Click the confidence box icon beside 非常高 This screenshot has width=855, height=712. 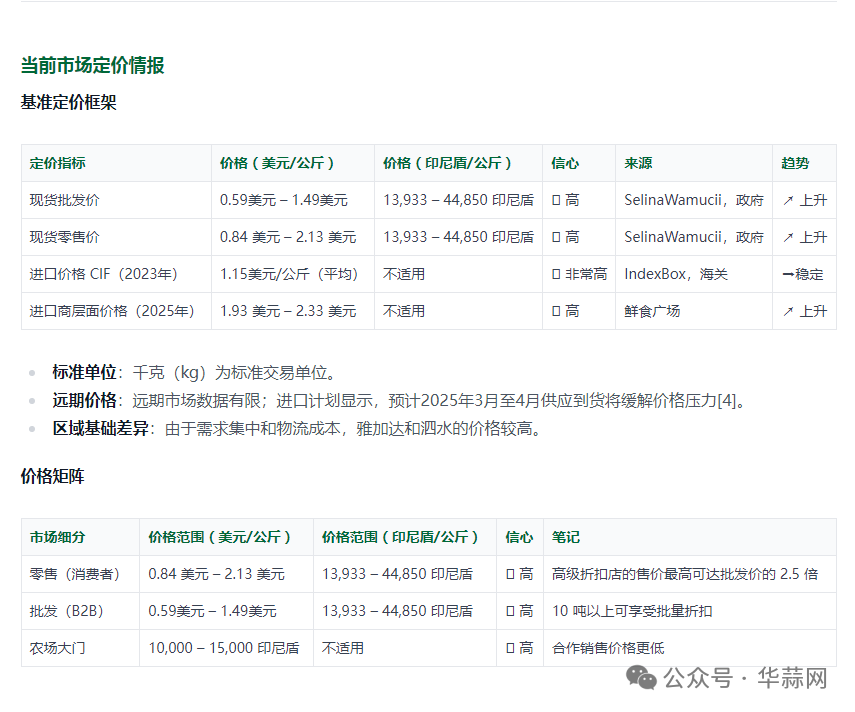(x=556, y=274)
